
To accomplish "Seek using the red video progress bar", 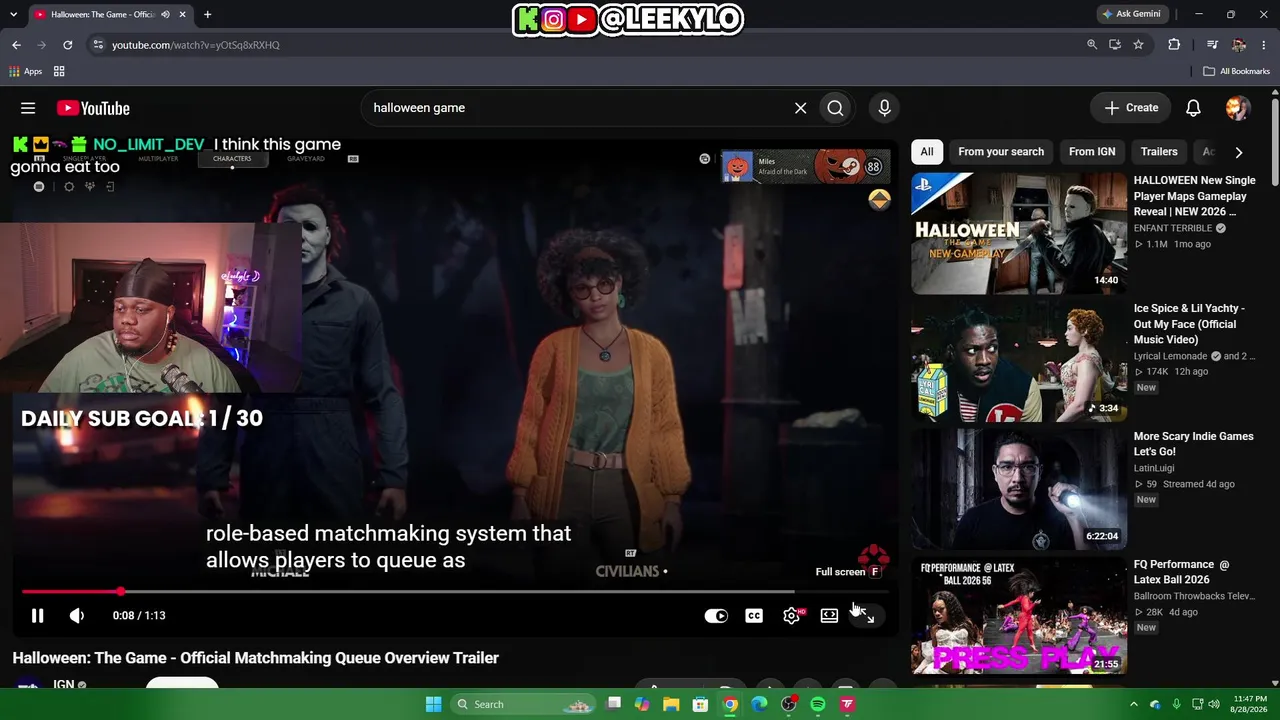I will point(455,592).
